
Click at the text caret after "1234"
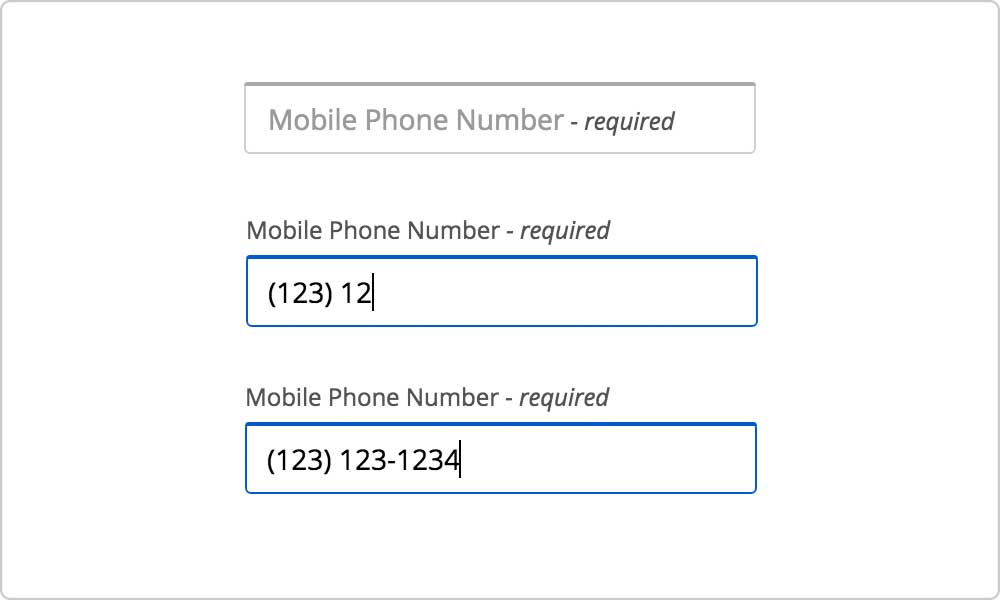point(460,459)
